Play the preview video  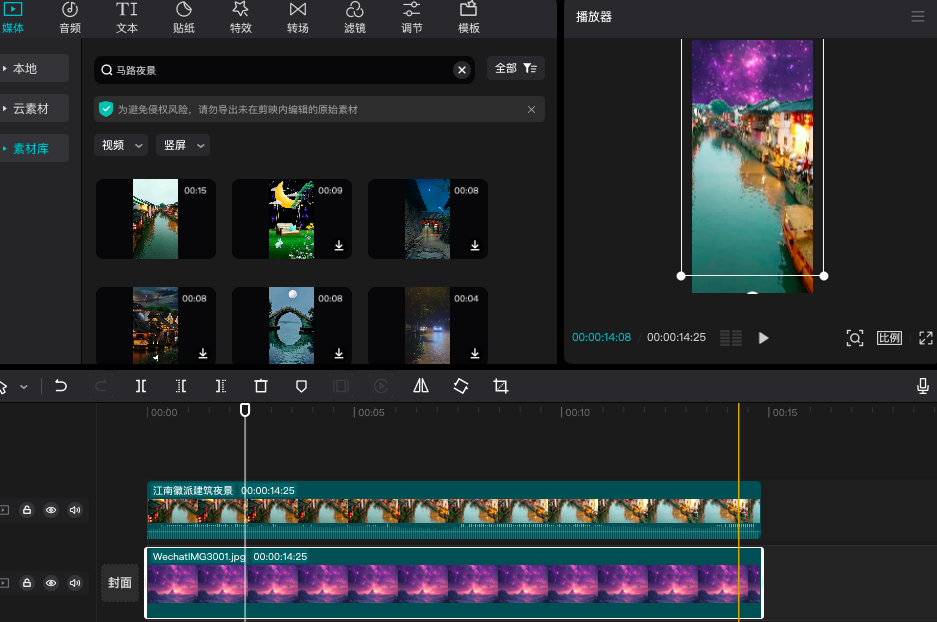click(x=763, y=338)
